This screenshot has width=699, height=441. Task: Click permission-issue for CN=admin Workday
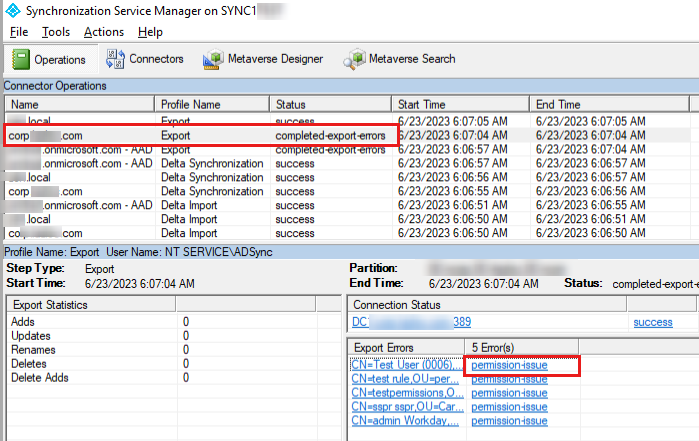pyautogui.click(x=509, y=420)
